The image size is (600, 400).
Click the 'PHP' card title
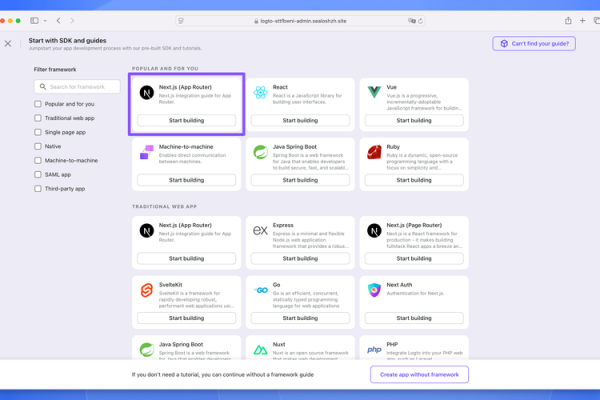tap(392, 344)
